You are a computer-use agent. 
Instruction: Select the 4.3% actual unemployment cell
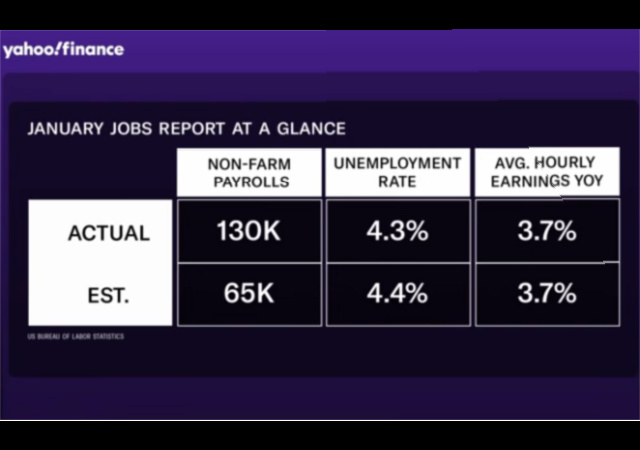397,231
